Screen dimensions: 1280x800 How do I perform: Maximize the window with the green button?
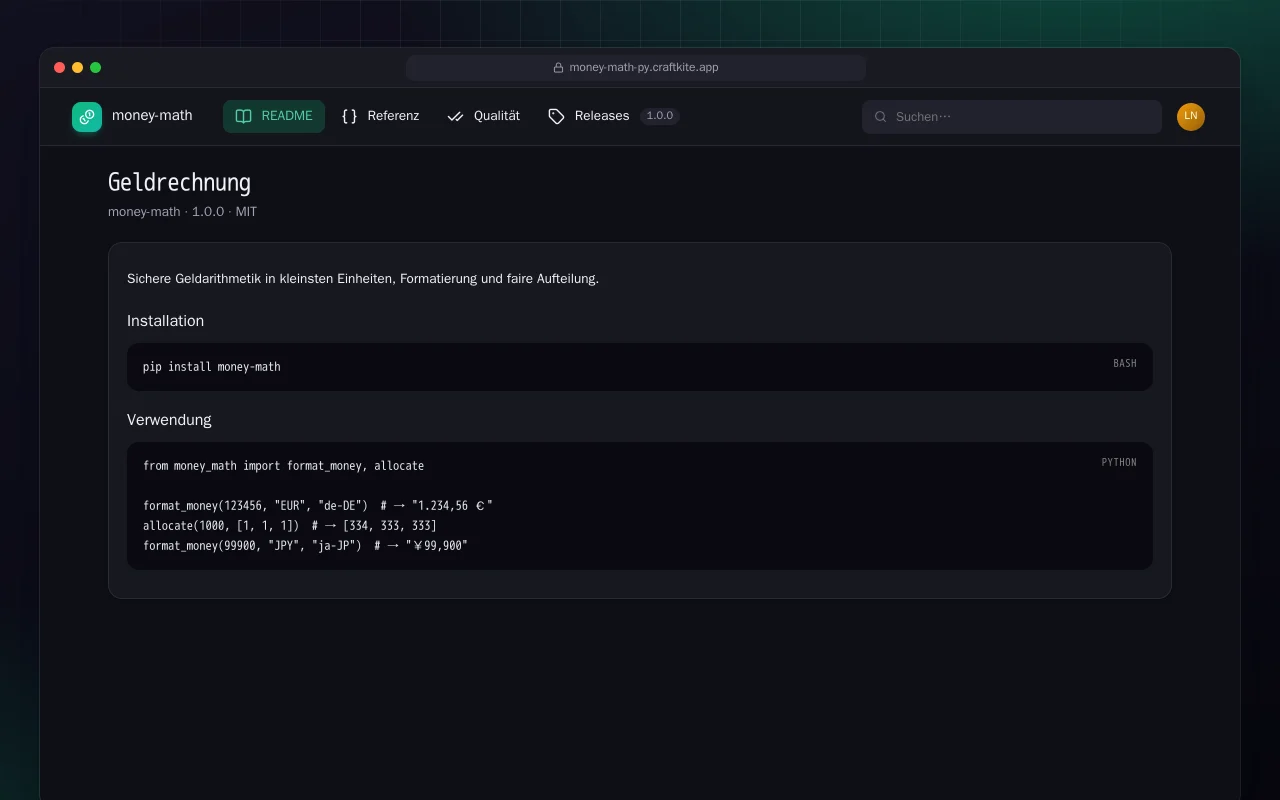click(96, 68)
